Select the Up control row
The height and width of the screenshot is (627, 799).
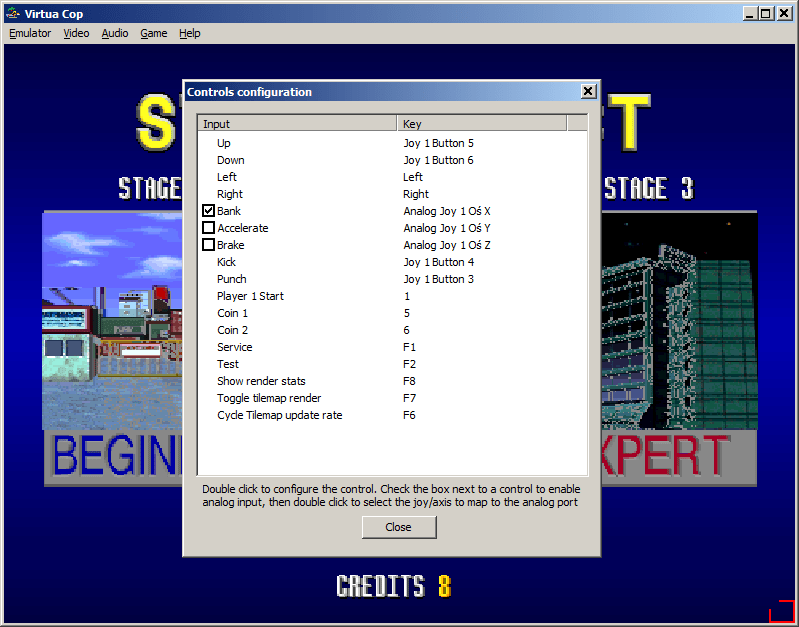pyautogui.click(x=224, y=143)
